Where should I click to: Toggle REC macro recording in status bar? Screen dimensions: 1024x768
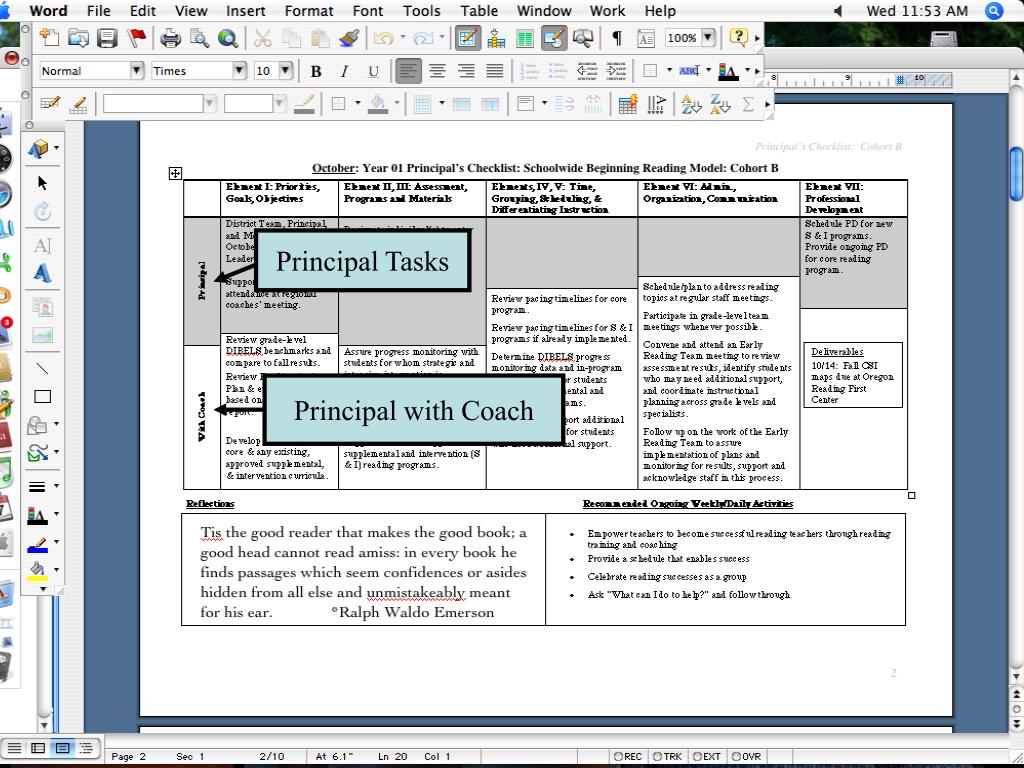click(628, 756)
